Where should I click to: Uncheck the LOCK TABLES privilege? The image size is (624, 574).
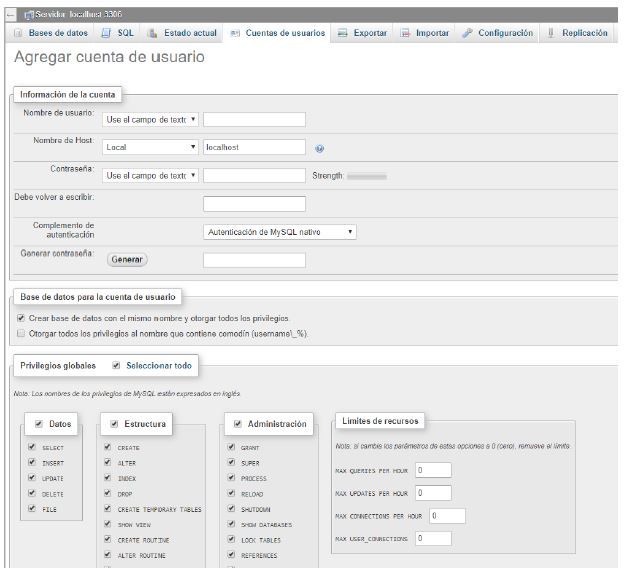(231, 539)
